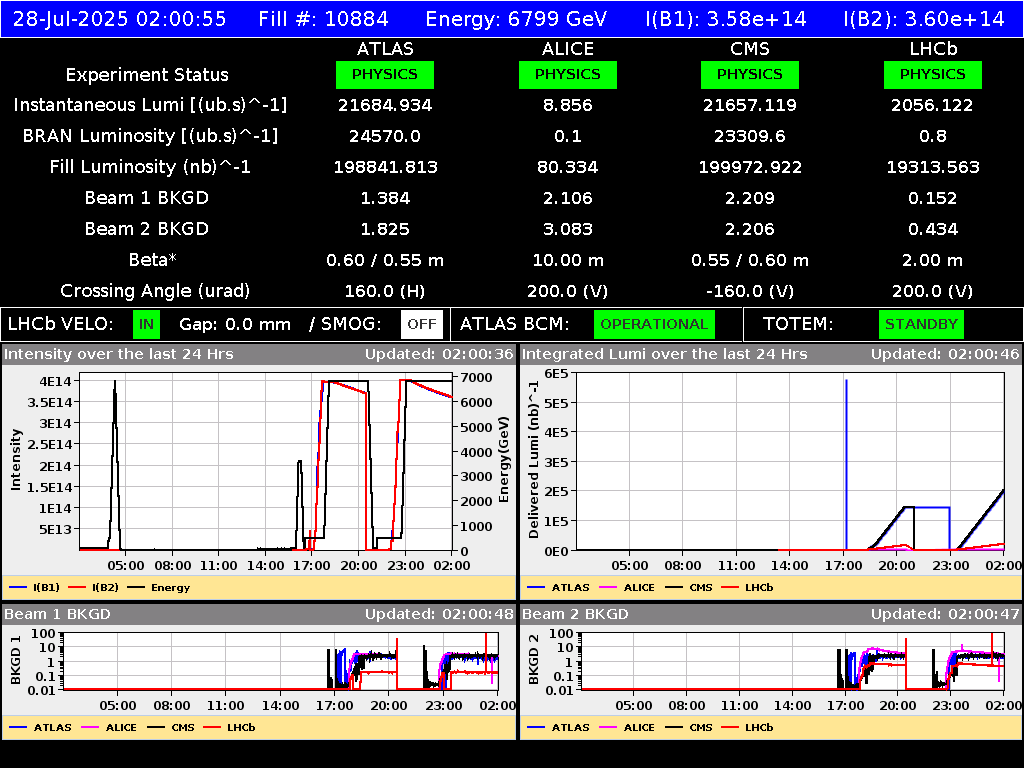This screenshot has width=1024, height=768.
Task: Click CMS legend entry in Beam 2 BKGD chart
Action: (688, 727)
